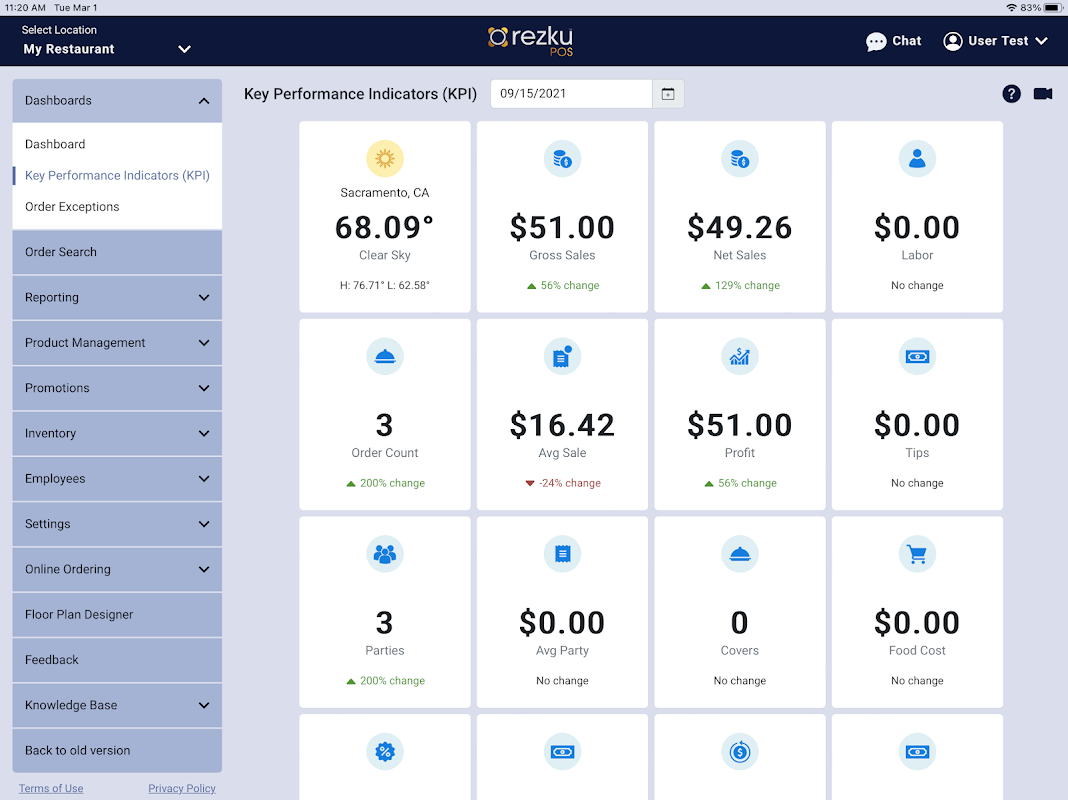Open the Select Location dropdown
The height and width of the screenshot is (800, 1068).
[x=106, y=41]
